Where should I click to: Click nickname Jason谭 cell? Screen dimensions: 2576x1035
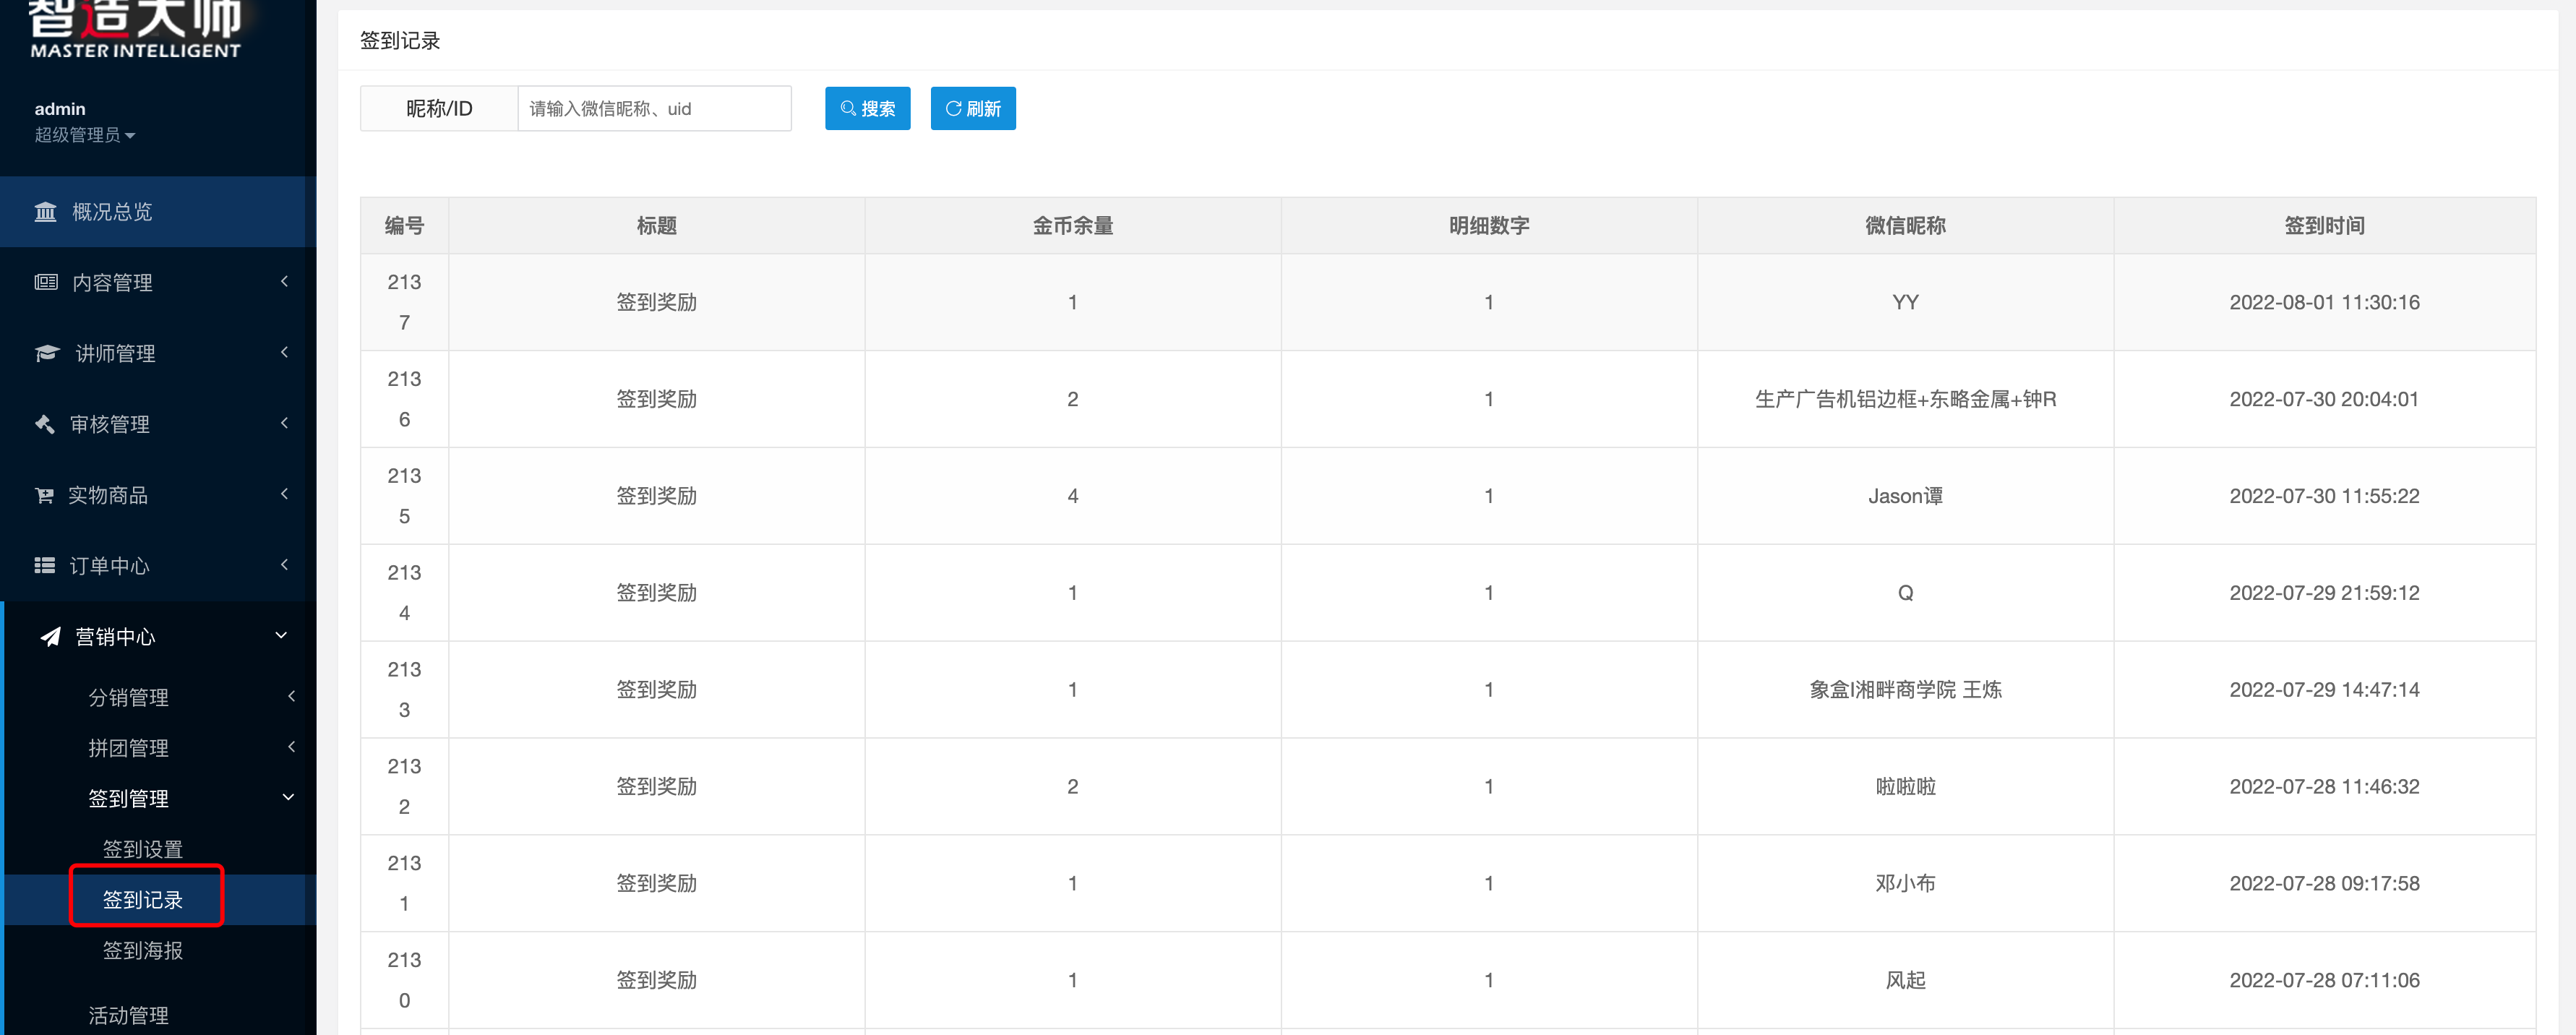click(1905, 496)
